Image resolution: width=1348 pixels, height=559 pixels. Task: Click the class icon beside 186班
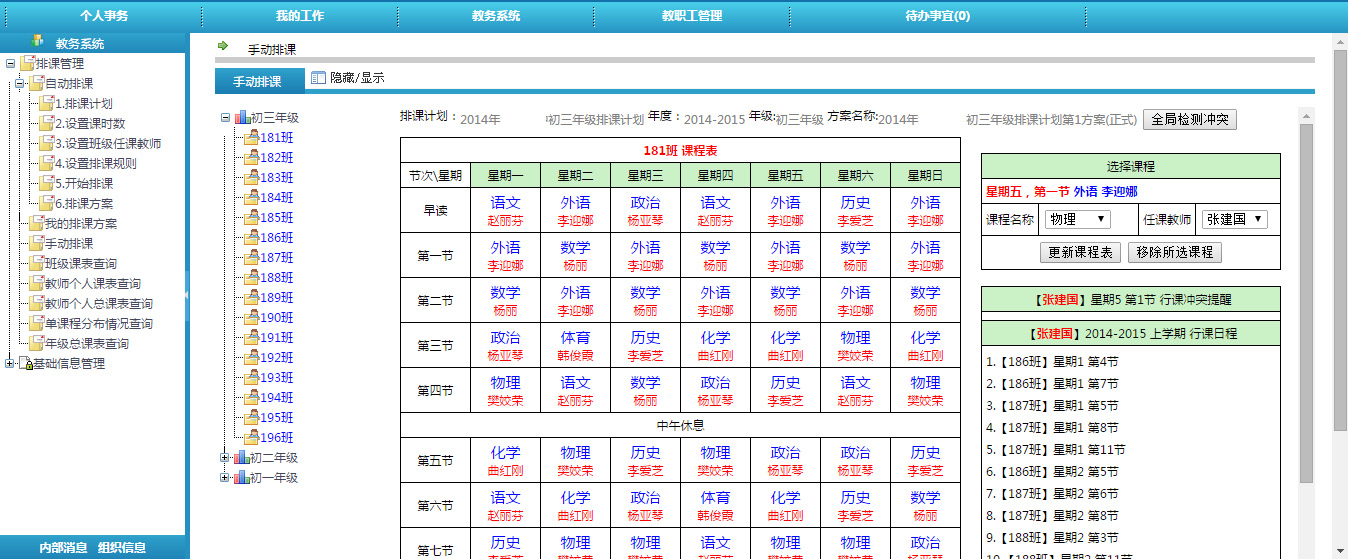(252, 238)
